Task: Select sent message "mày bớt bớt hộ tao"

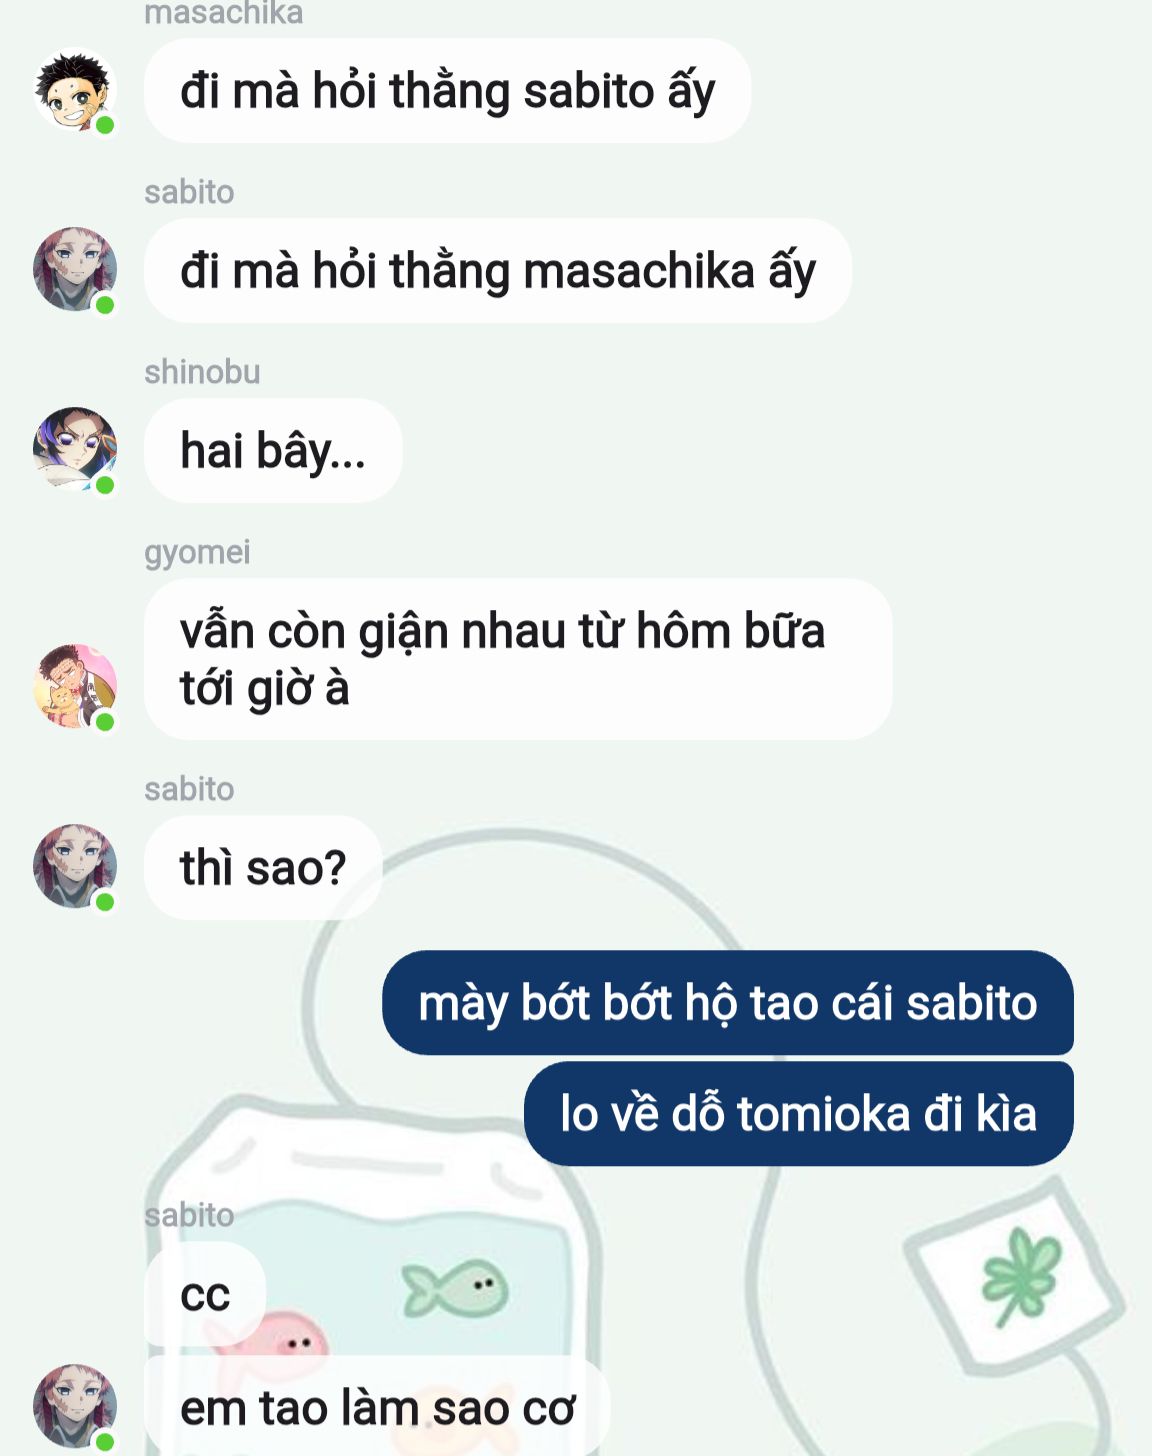Action: pyautogui.click(x=728, y=1003)
